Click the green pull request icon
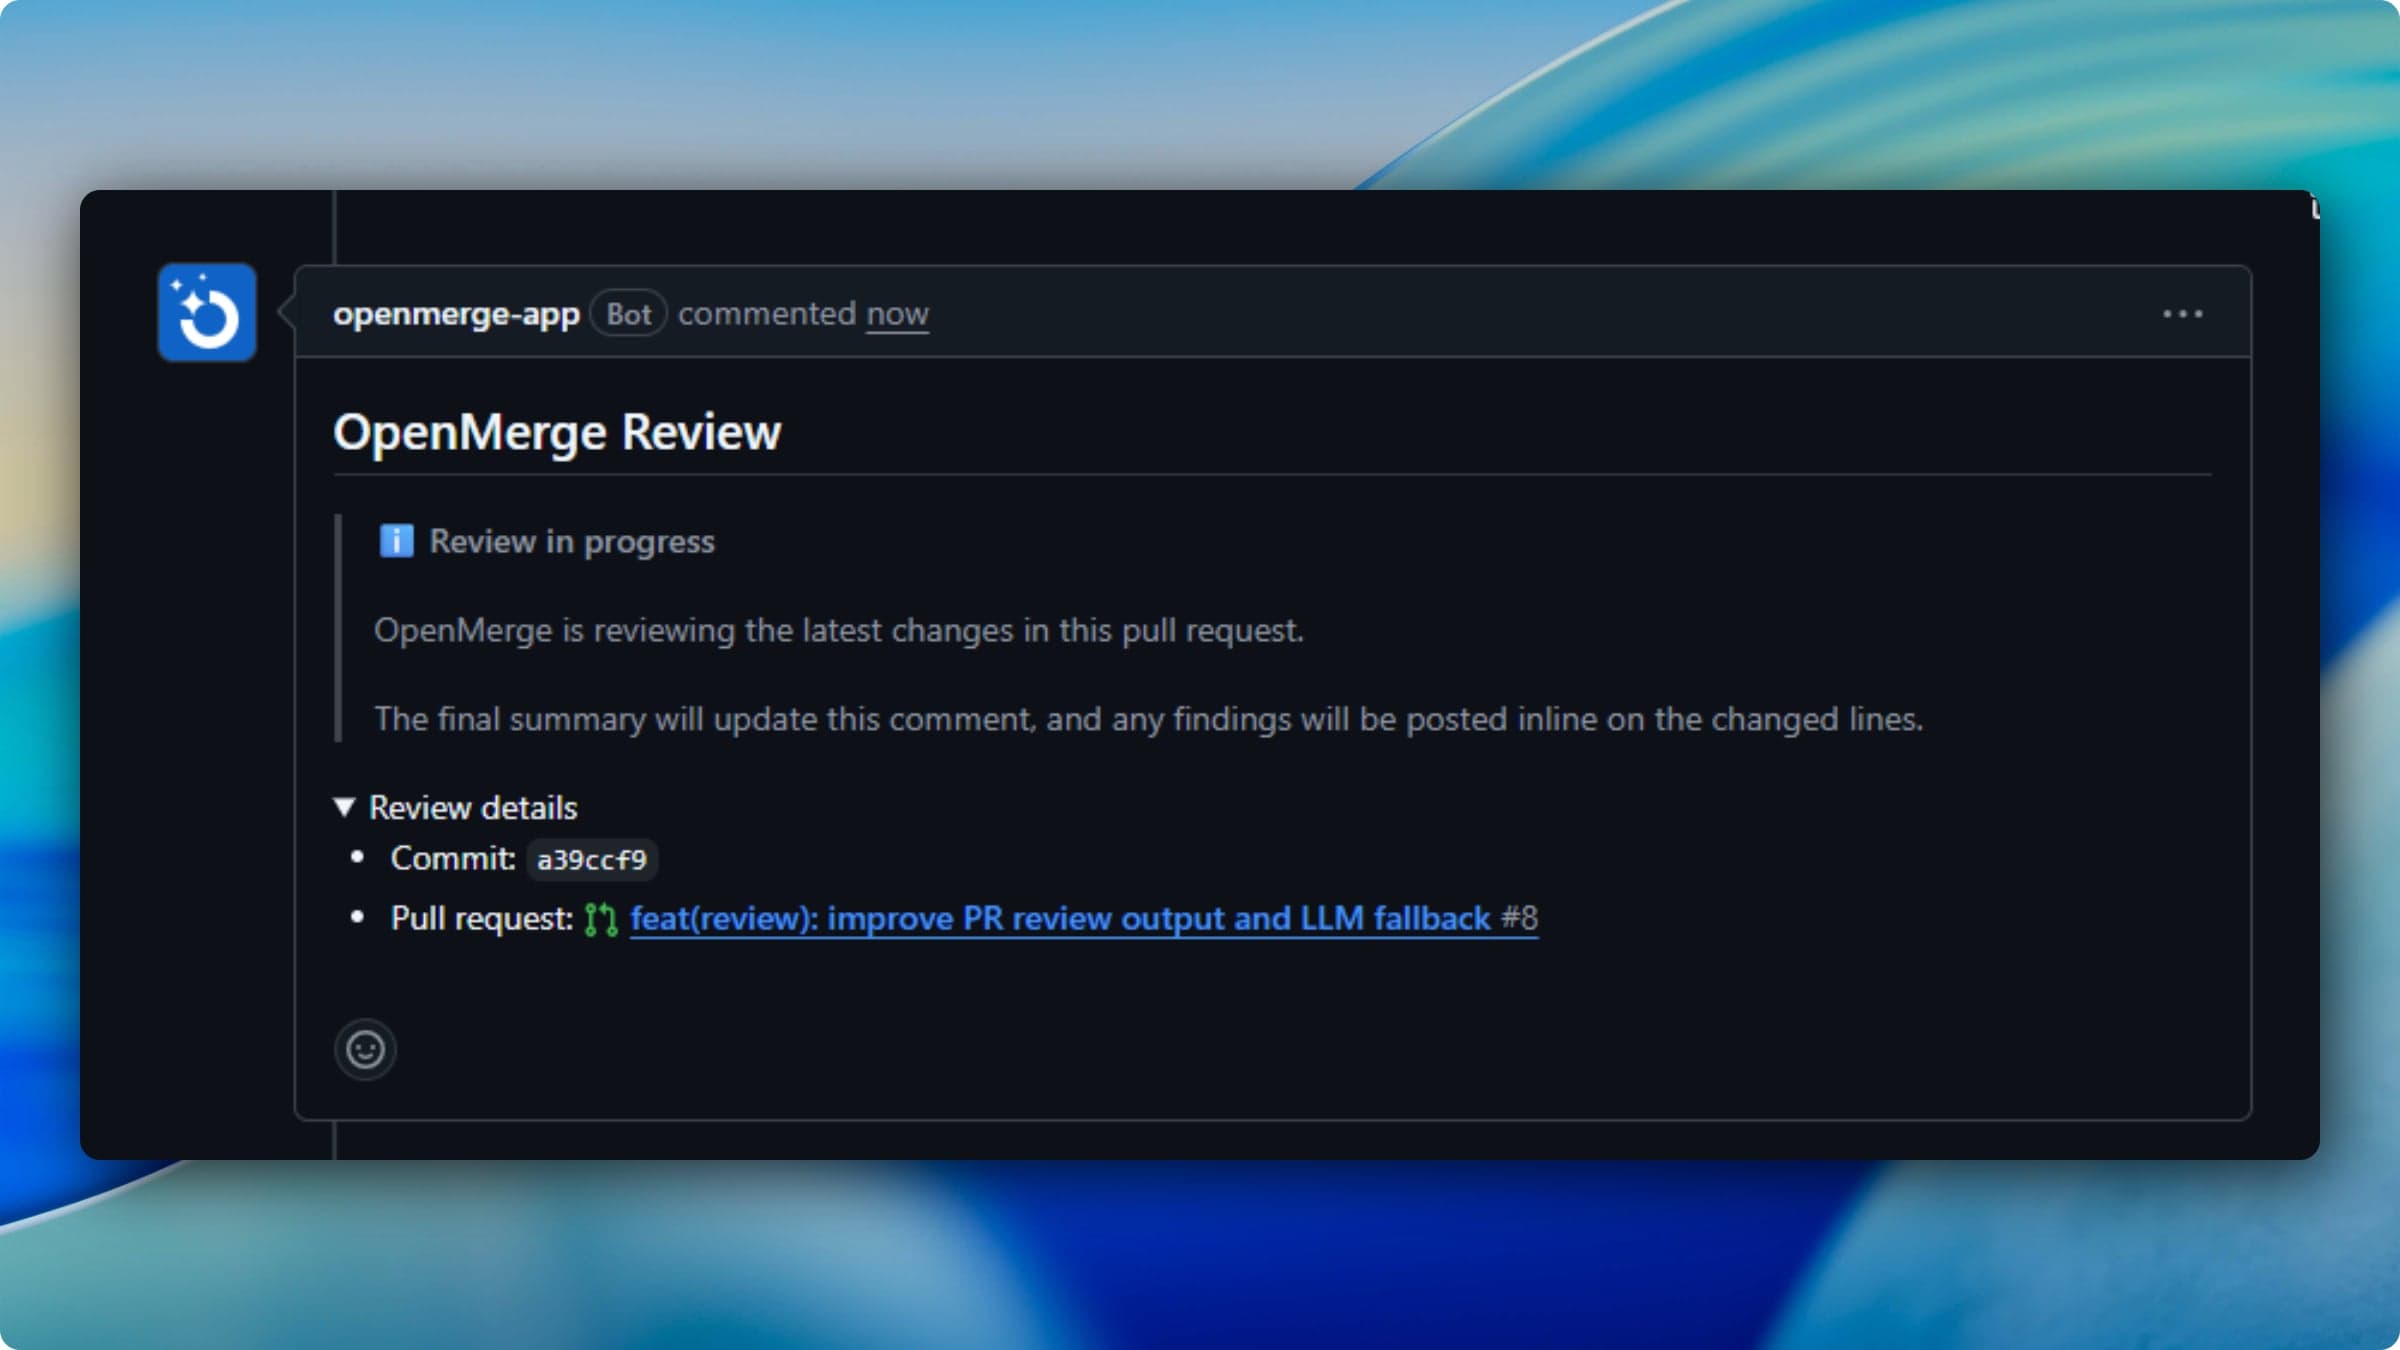Screen dimensions: 2400x1350 [601, 919]
